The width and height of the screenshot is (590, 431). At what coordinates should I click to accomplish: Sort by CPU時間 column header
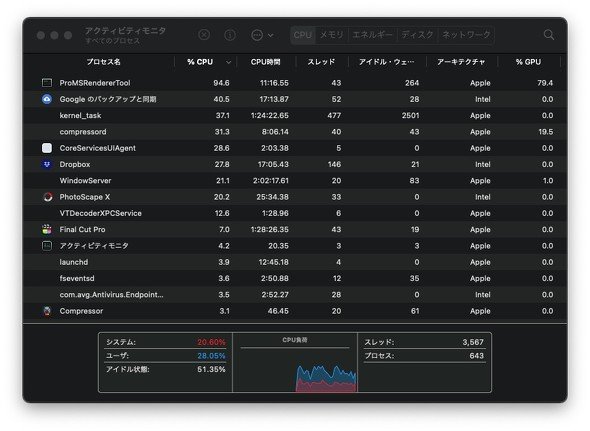tap(266, 62)
